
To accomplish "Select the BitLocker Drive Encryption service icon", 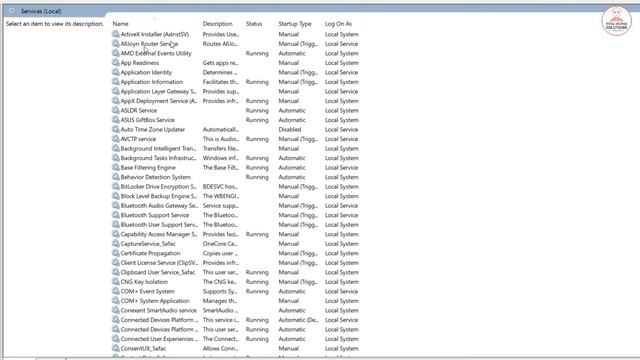I will pyautogui.click(x=116, y=187).
